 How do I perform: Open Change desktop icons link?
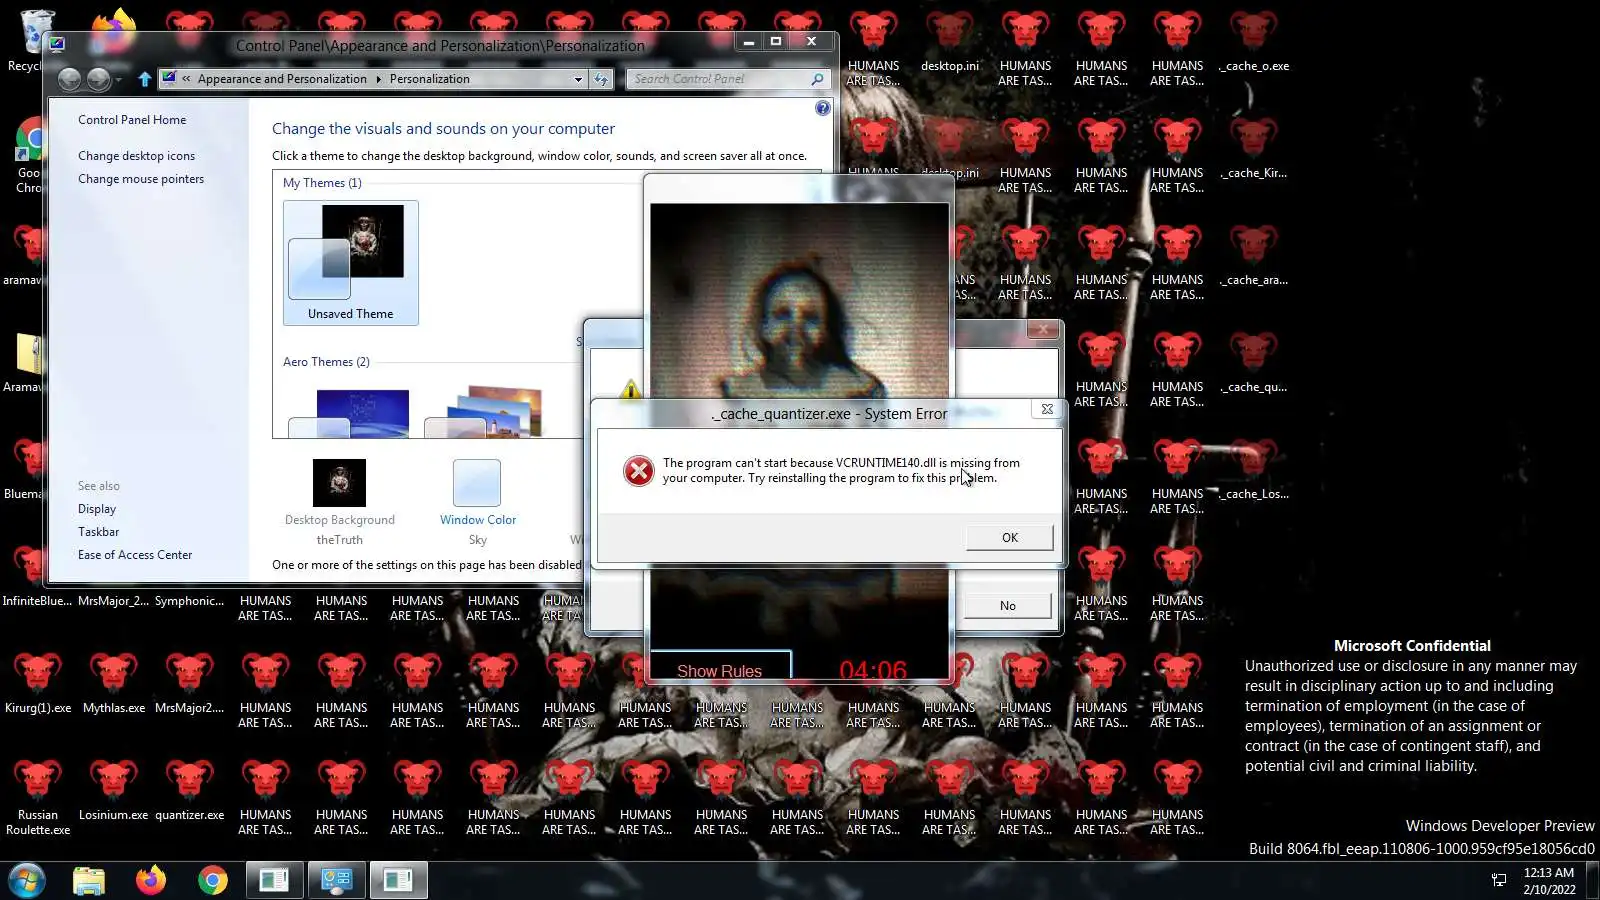tap(136, 156)
